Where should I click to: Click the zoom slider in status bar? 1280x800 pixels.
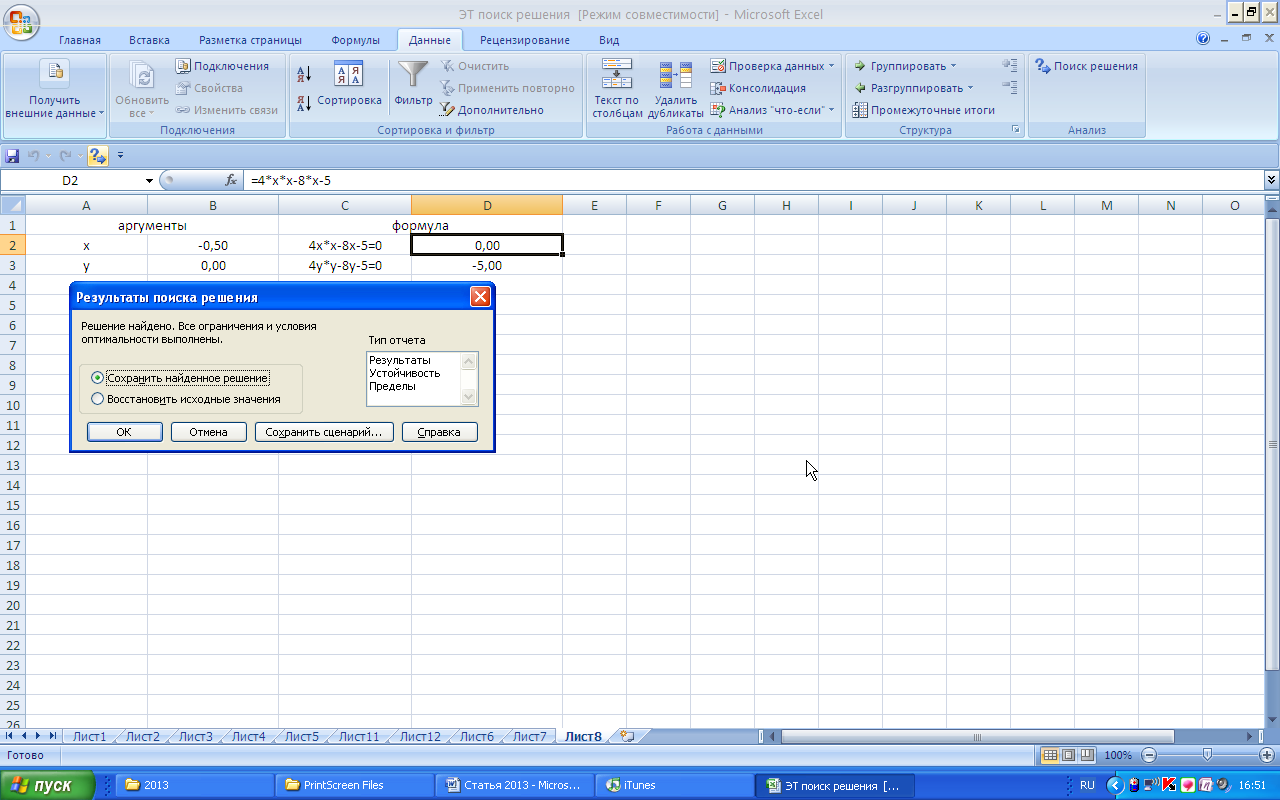(x=1207, y=755)
